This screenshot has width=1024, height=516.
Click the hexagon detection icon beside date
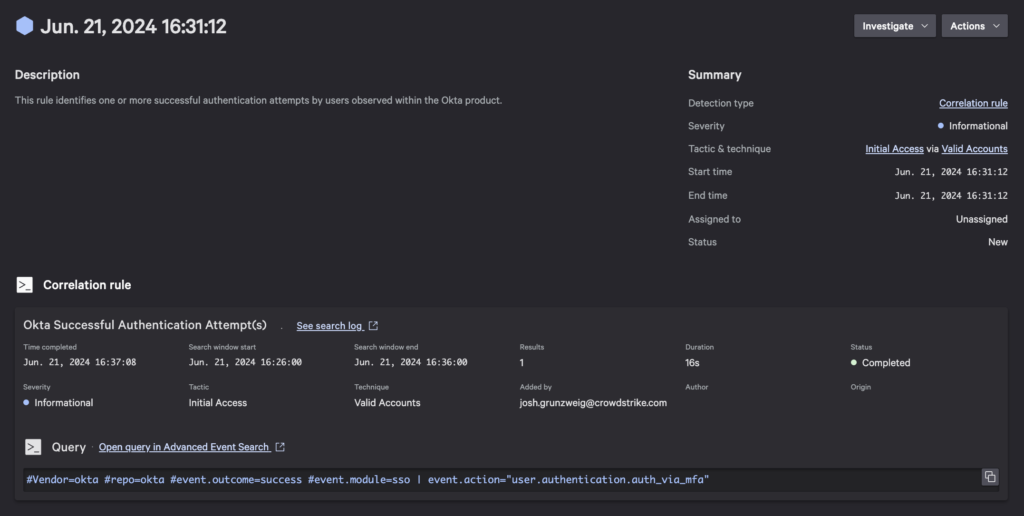(24, 25)
